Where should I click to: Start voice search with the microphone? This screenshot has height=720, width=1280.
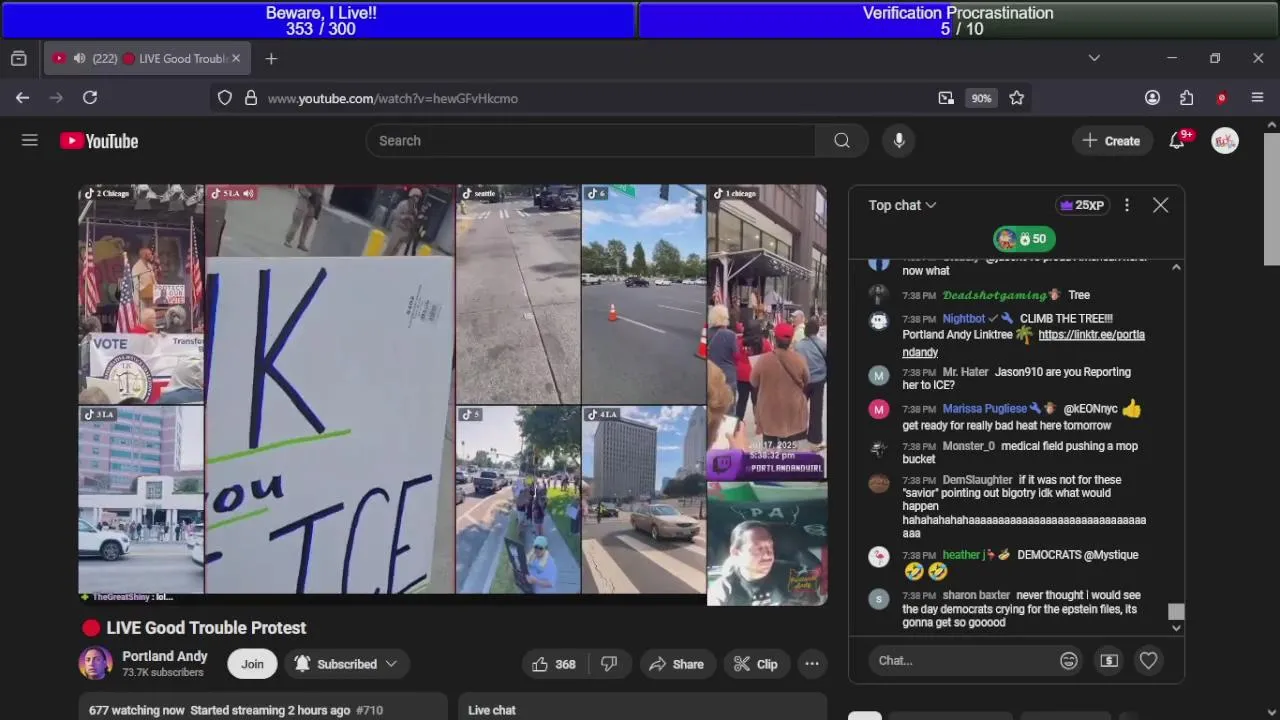(x=899, y=141)
